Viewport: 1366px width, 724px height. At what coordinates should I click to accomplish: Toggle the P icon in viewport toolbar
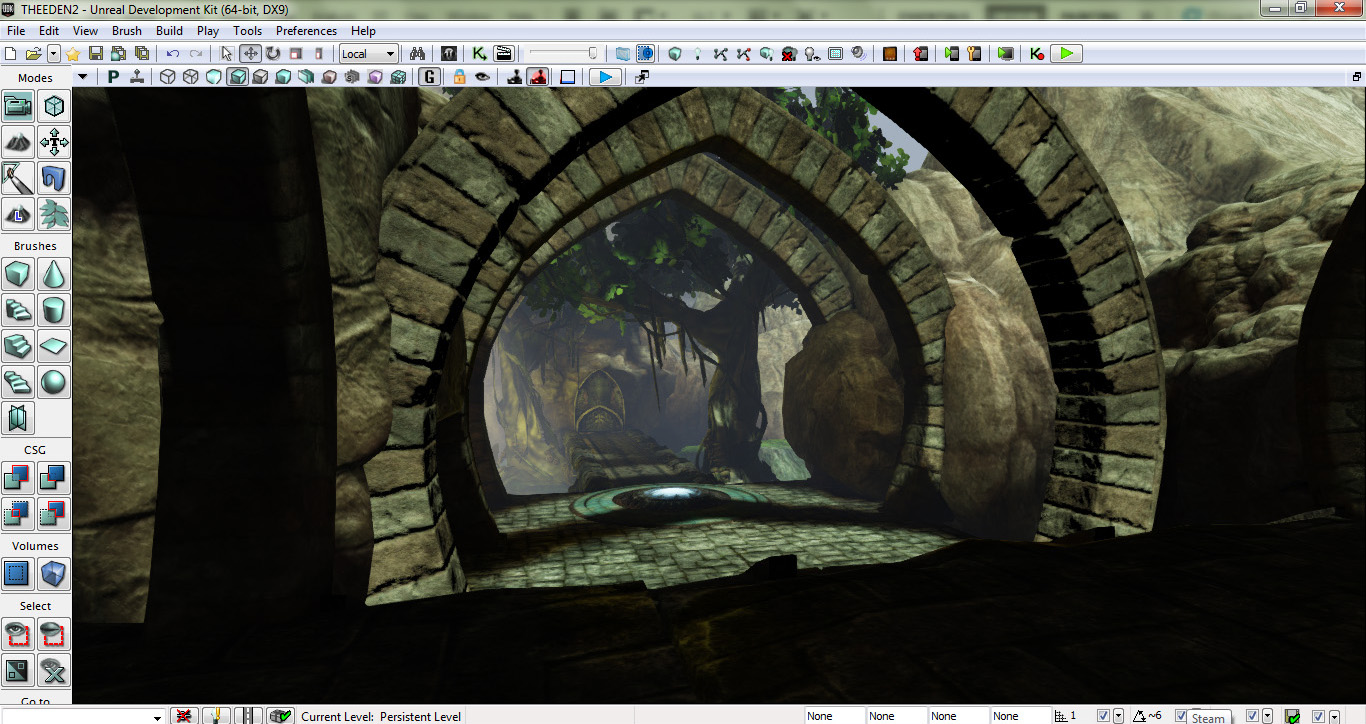pyautogui.click(x=113, y=77)
